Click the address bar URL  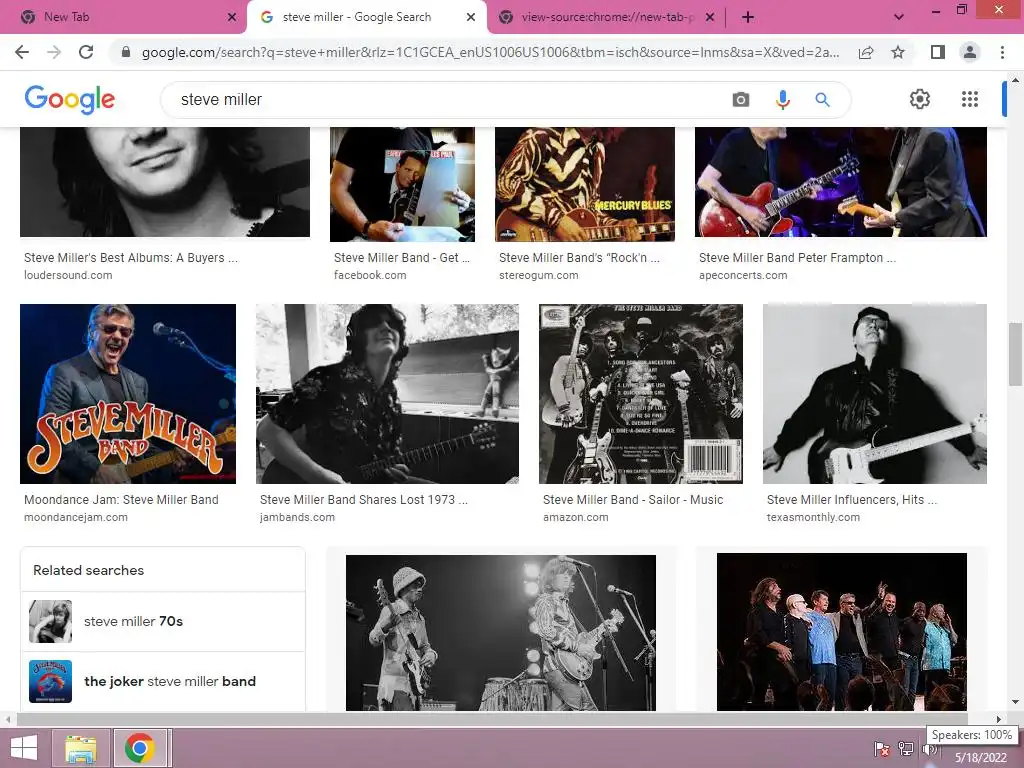pyautogui.click(x=490, y=52)
